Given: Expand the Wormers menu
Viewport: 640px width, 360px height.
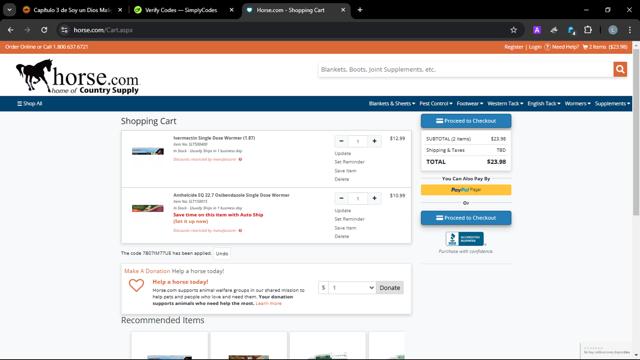Looking at the screenshot, I should pos(577,104).
